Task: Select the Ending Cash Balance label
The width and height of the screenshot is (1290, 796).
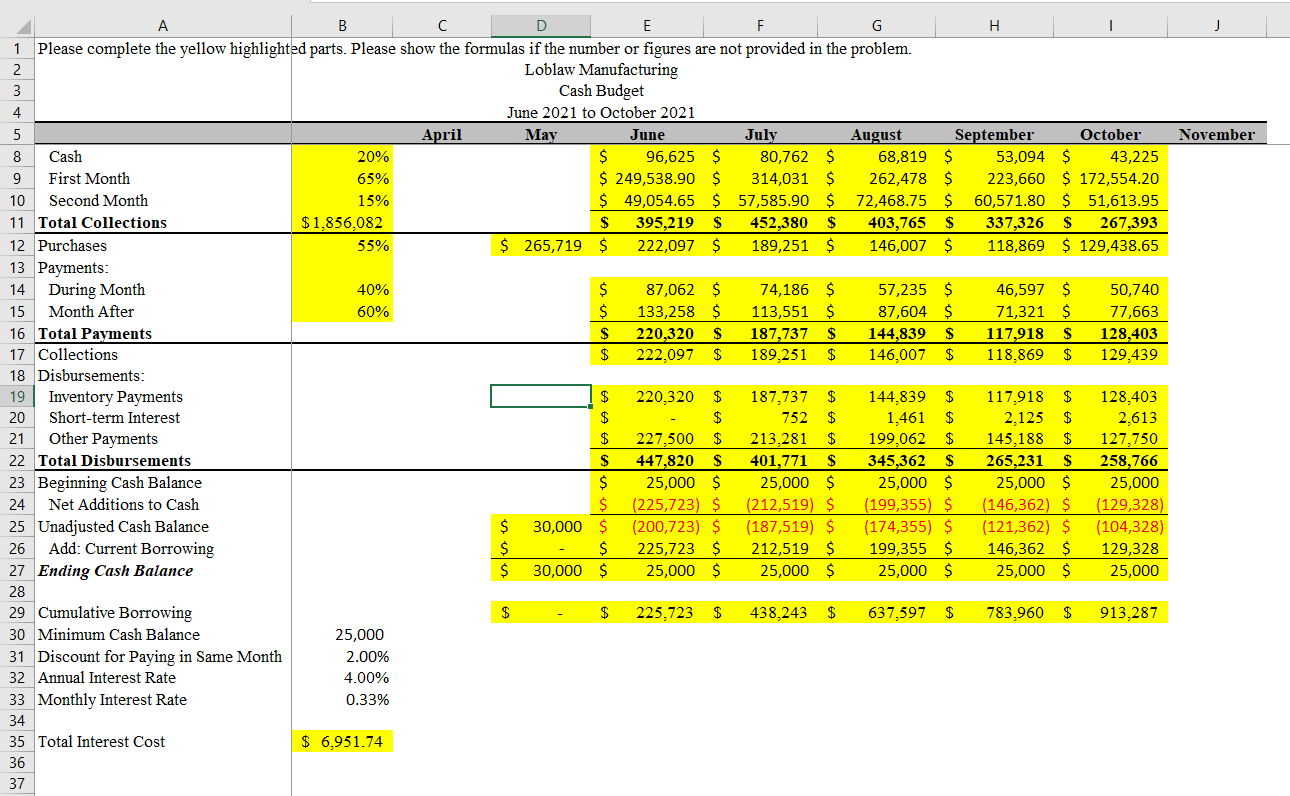Action: click(x=115, y=571)
